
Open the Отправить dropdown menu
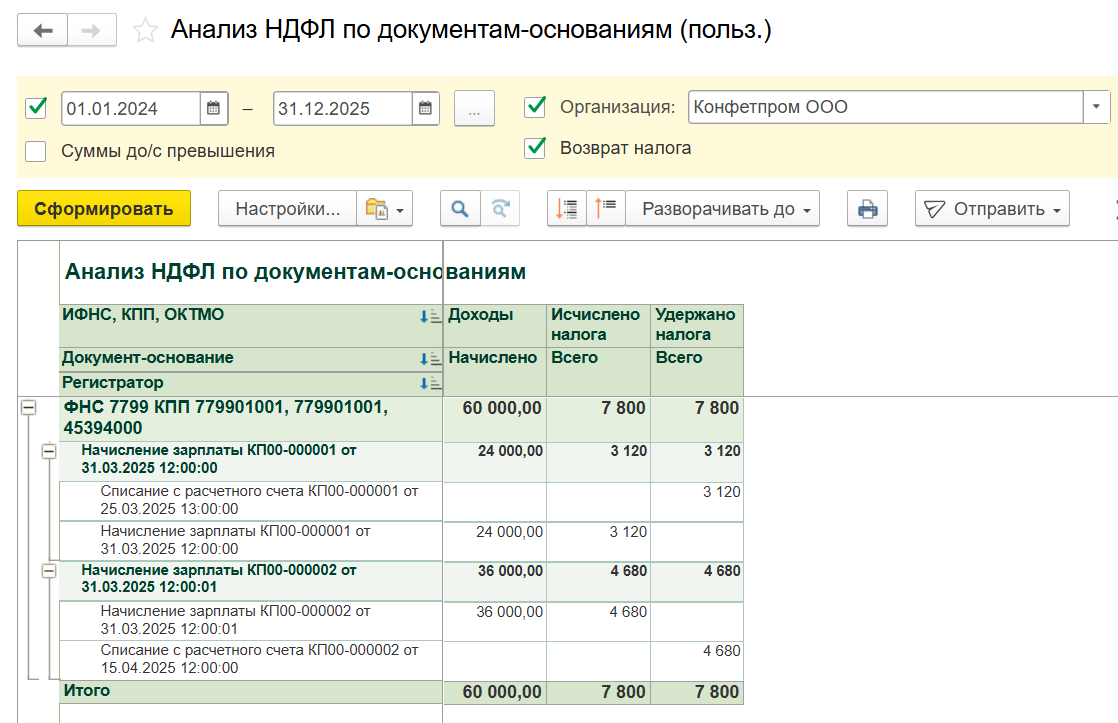pyautogui.click(x=992, y=209)
